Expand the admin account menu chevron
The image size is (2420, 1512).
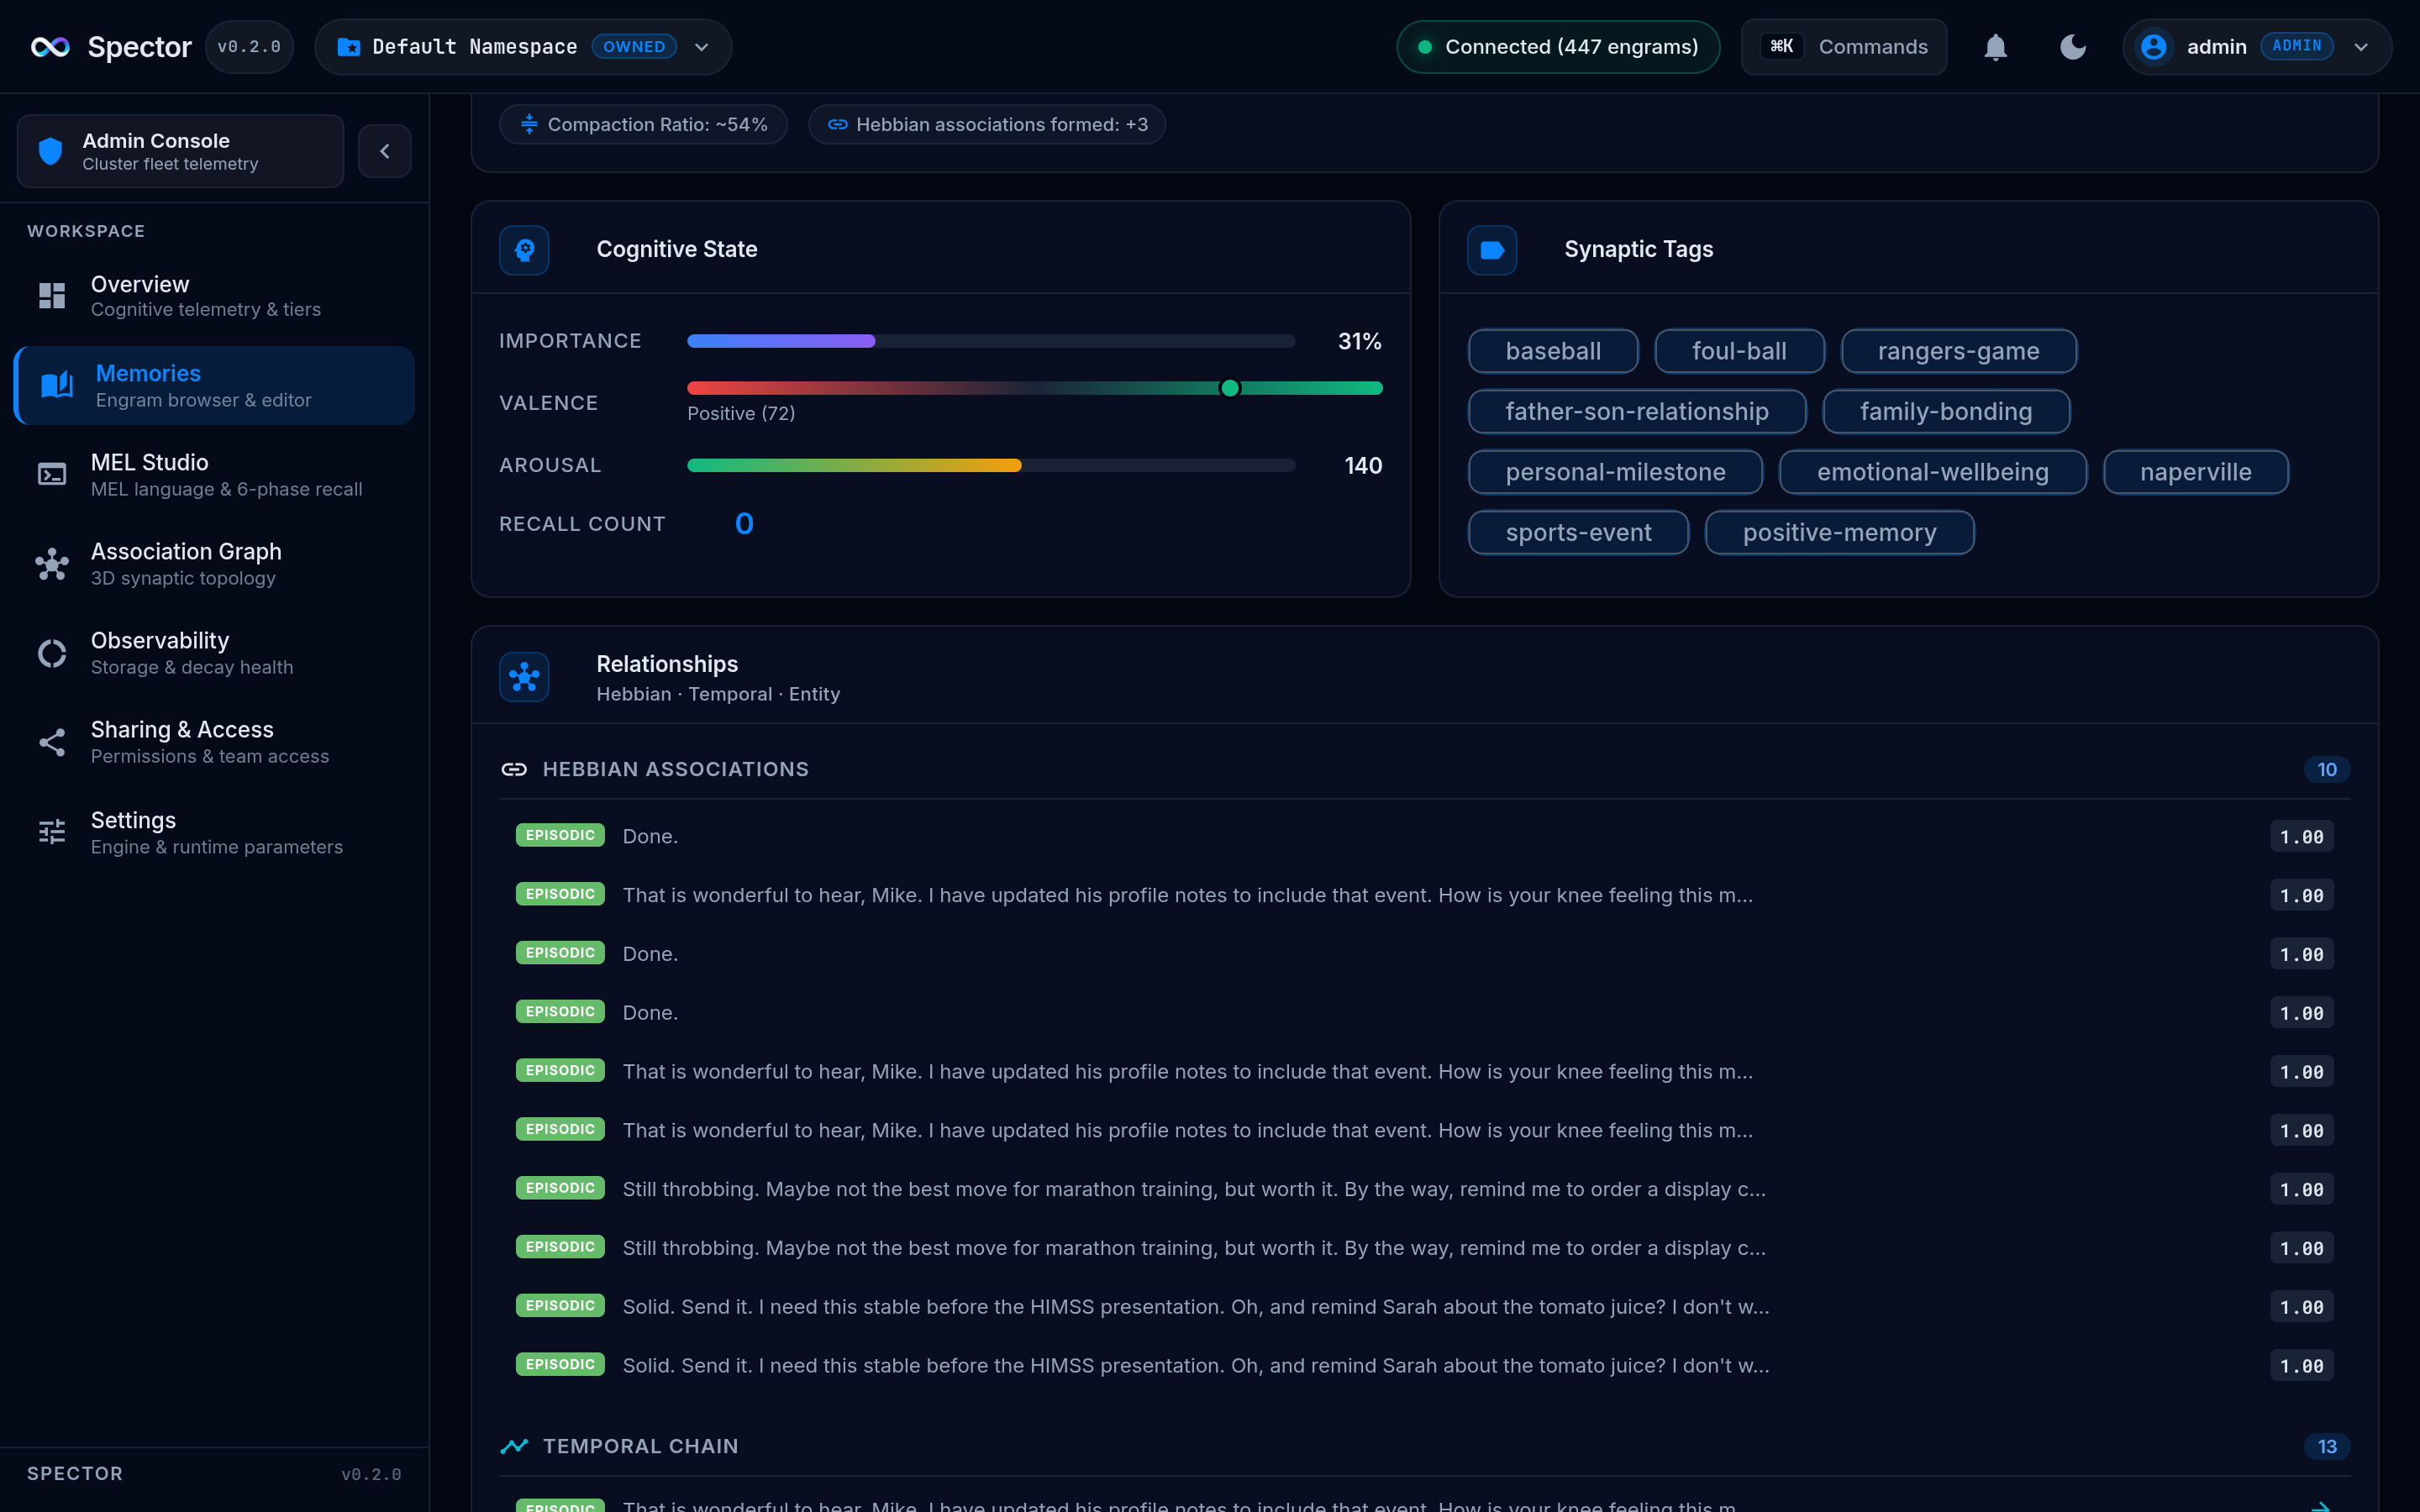pos(2361,47)
